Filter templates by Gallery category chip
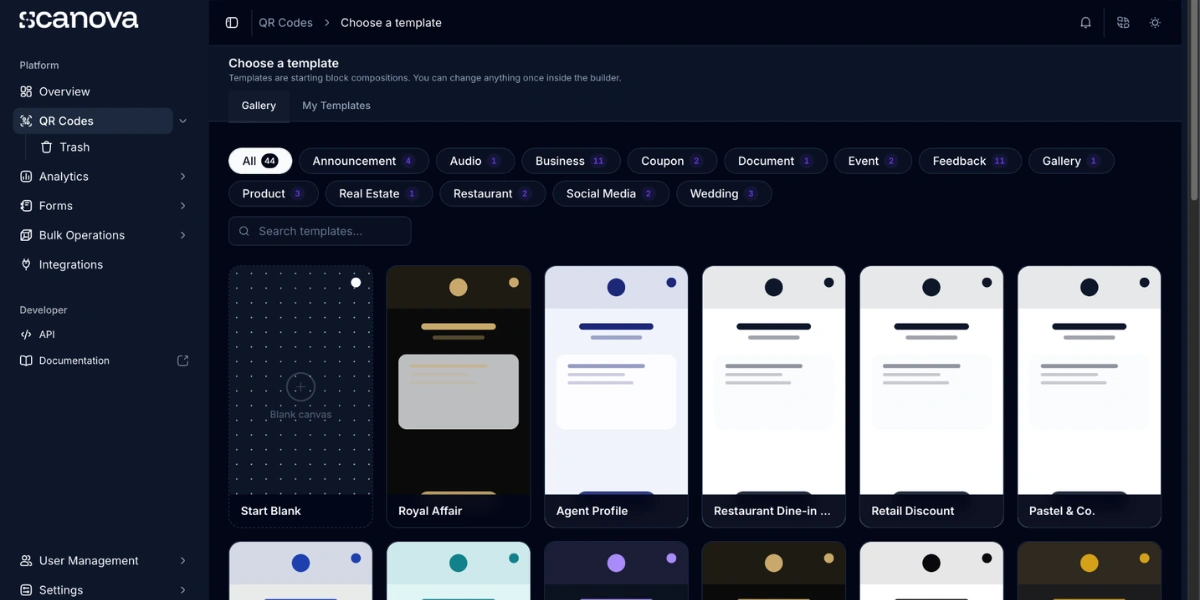1200x600 pixels. [x=1071, y=161]
